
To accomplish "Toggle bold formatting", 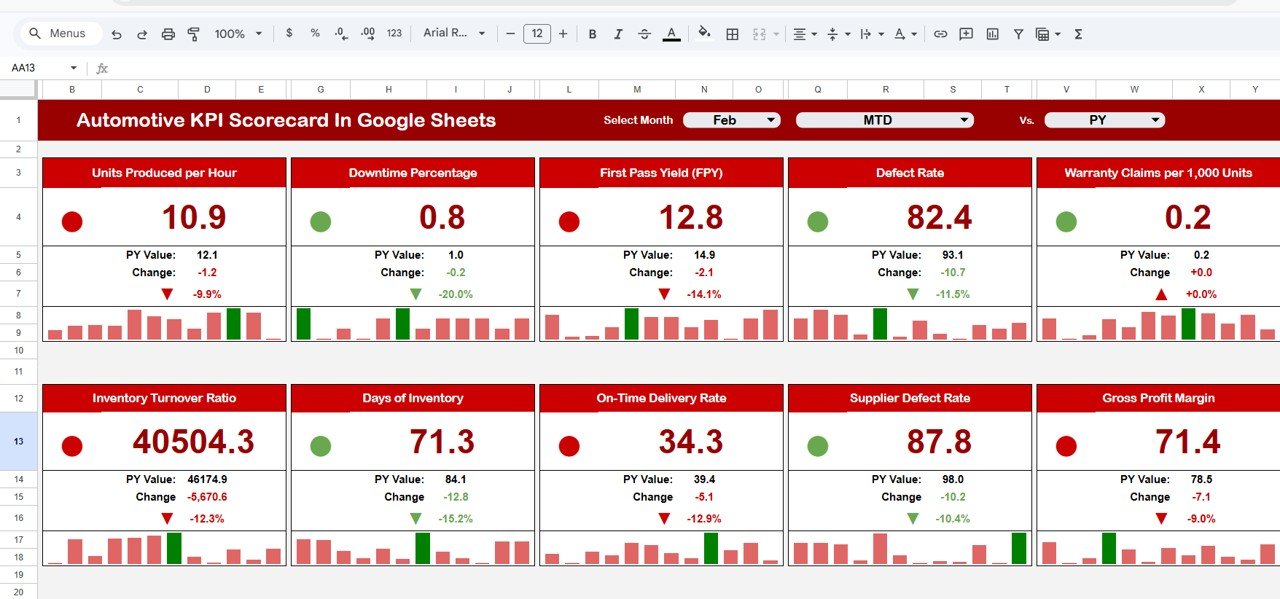I will click(592, 34).
